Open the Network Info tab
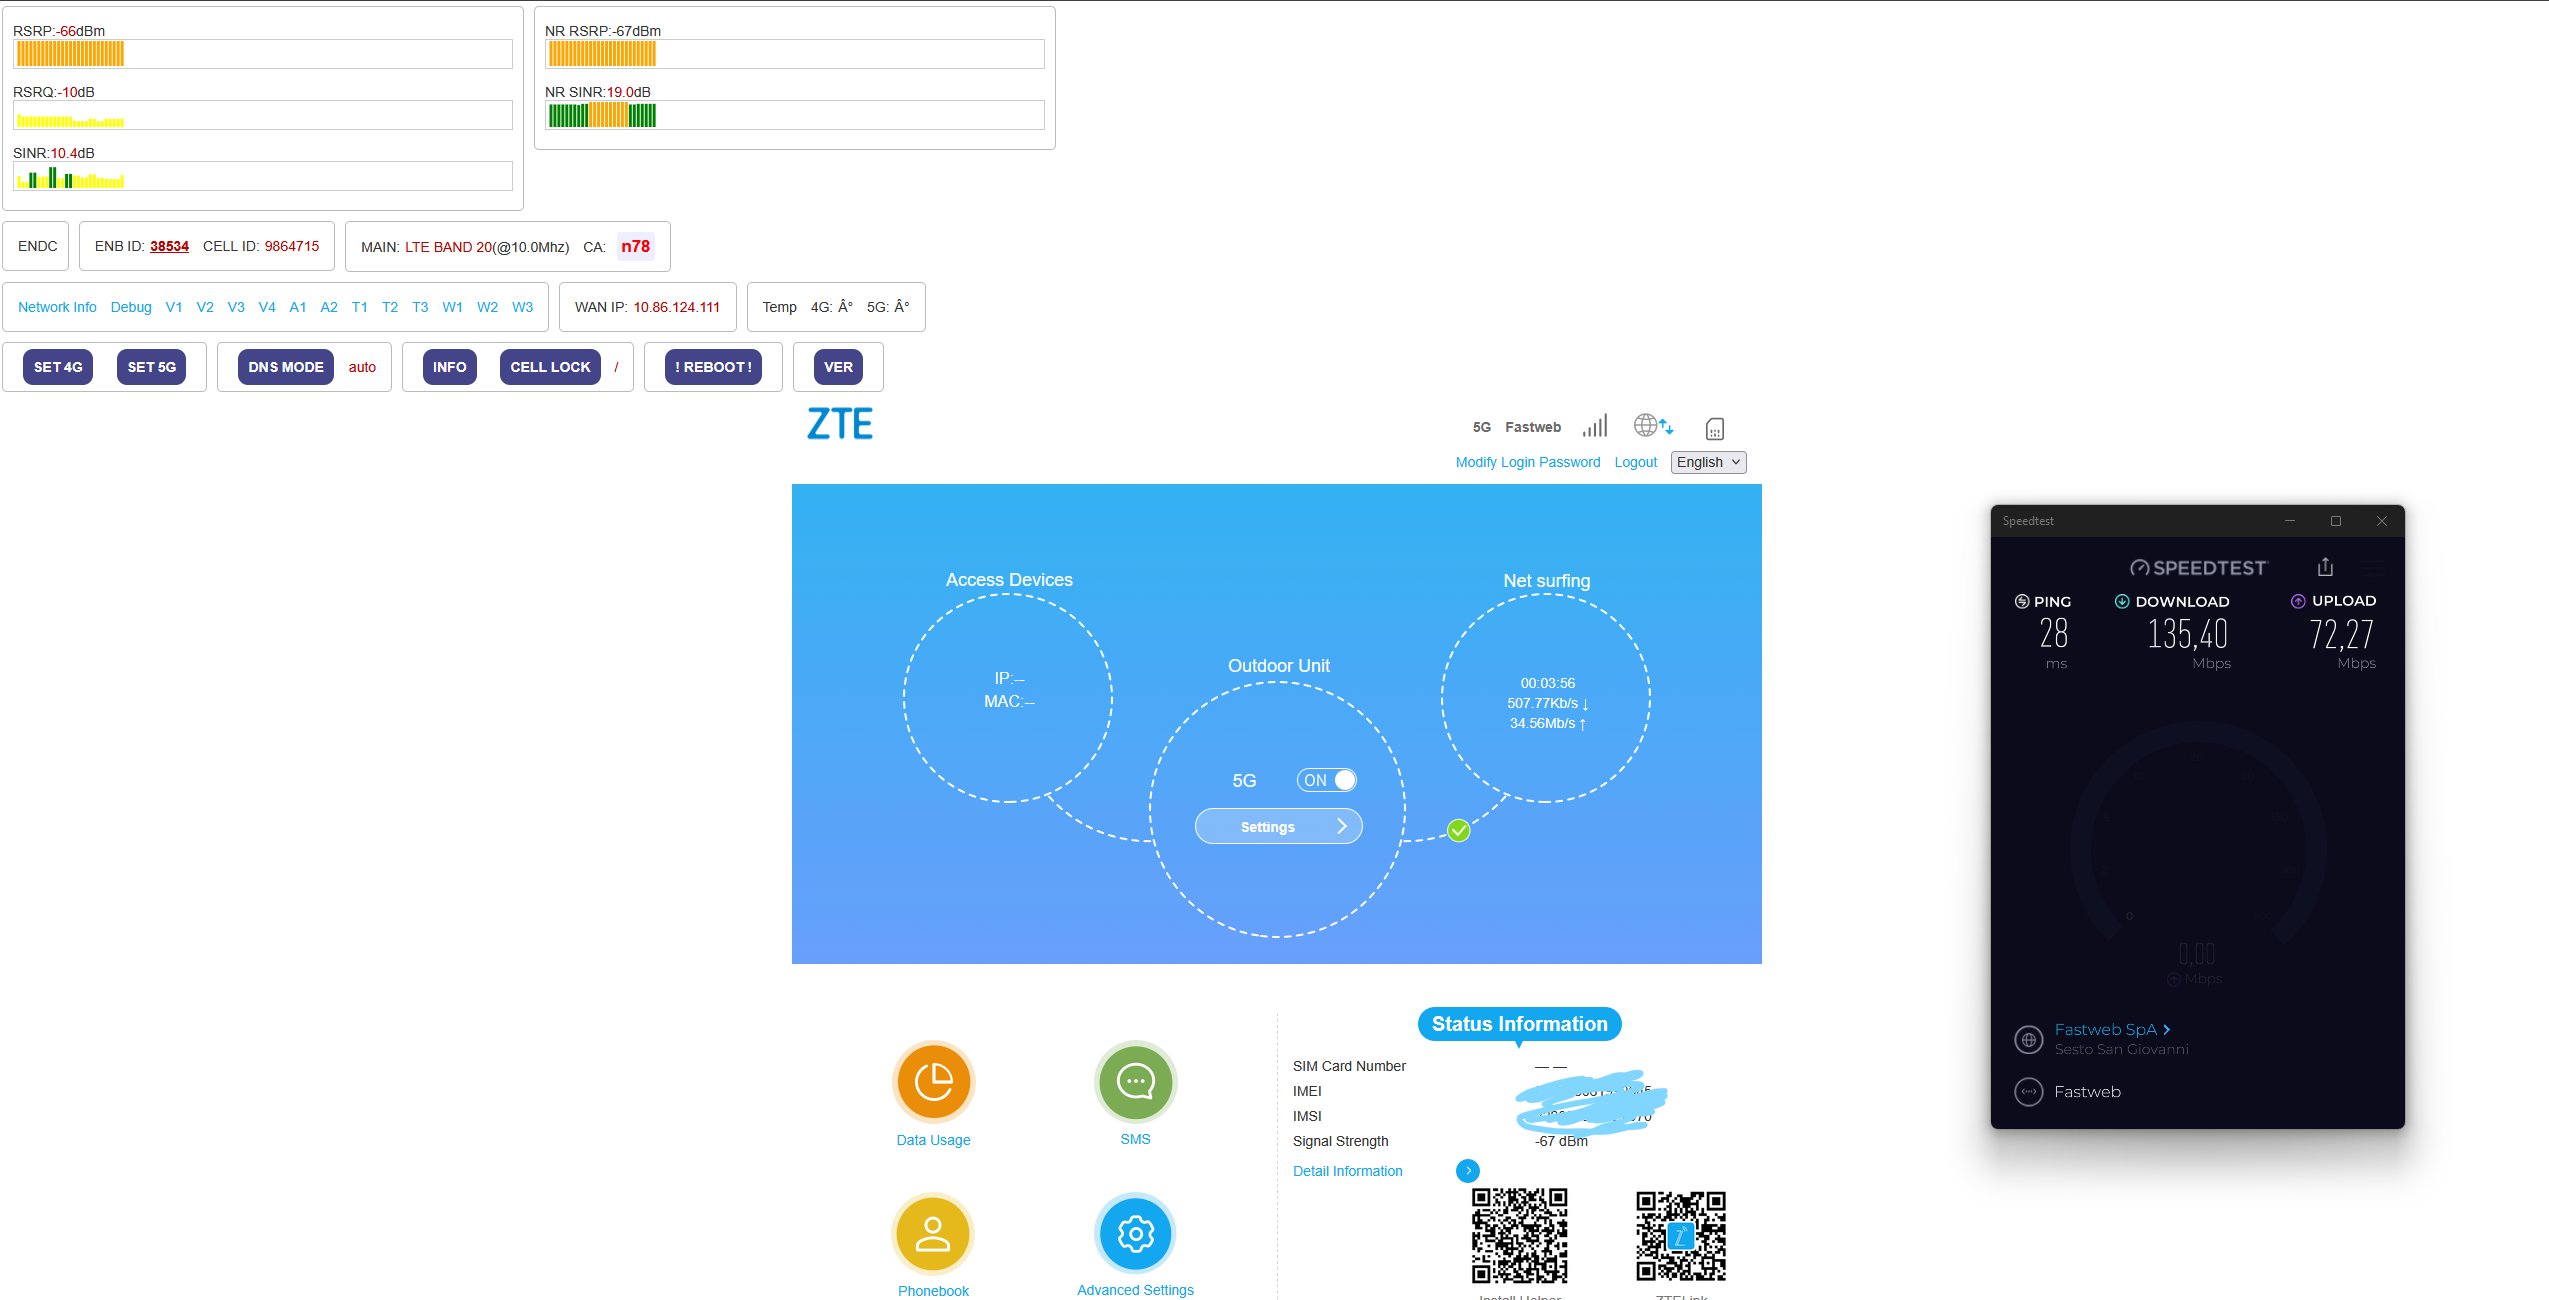 coord(57,307)
